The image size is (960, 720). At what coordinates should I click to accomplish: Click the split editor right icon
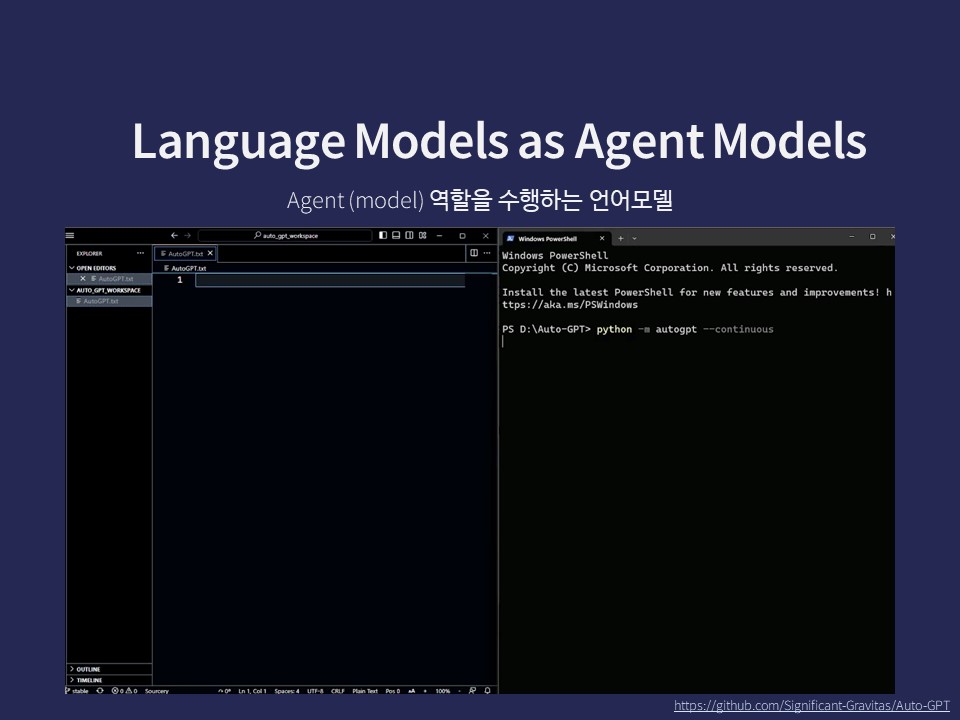pyautogui.click(x=474, y=254)
